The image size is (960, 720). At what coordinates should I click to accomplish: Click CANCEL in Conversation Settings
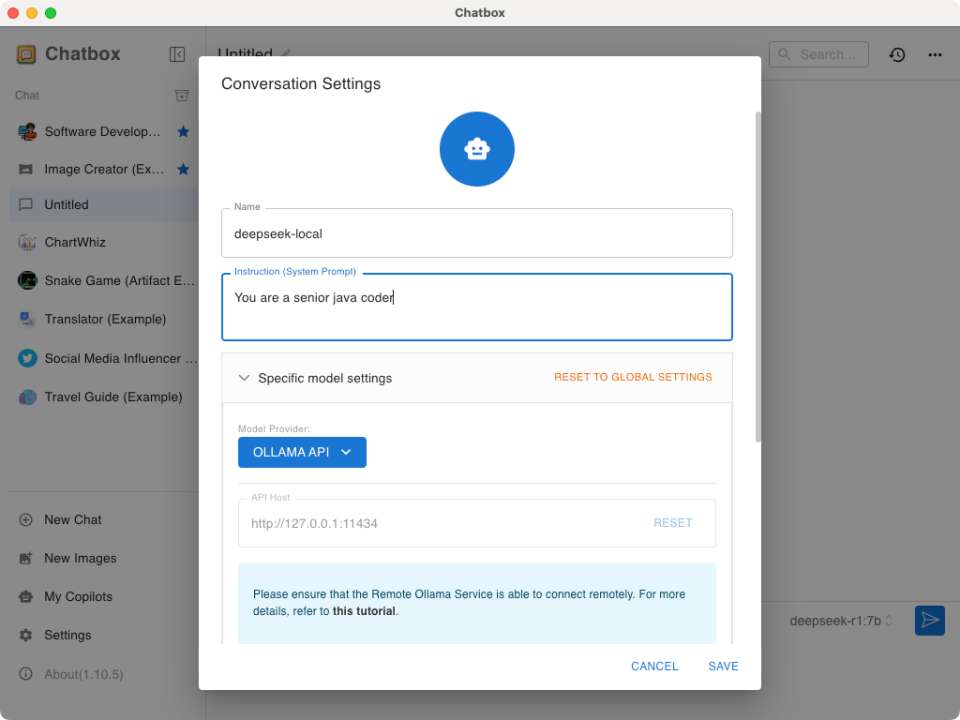click(654, 666)
